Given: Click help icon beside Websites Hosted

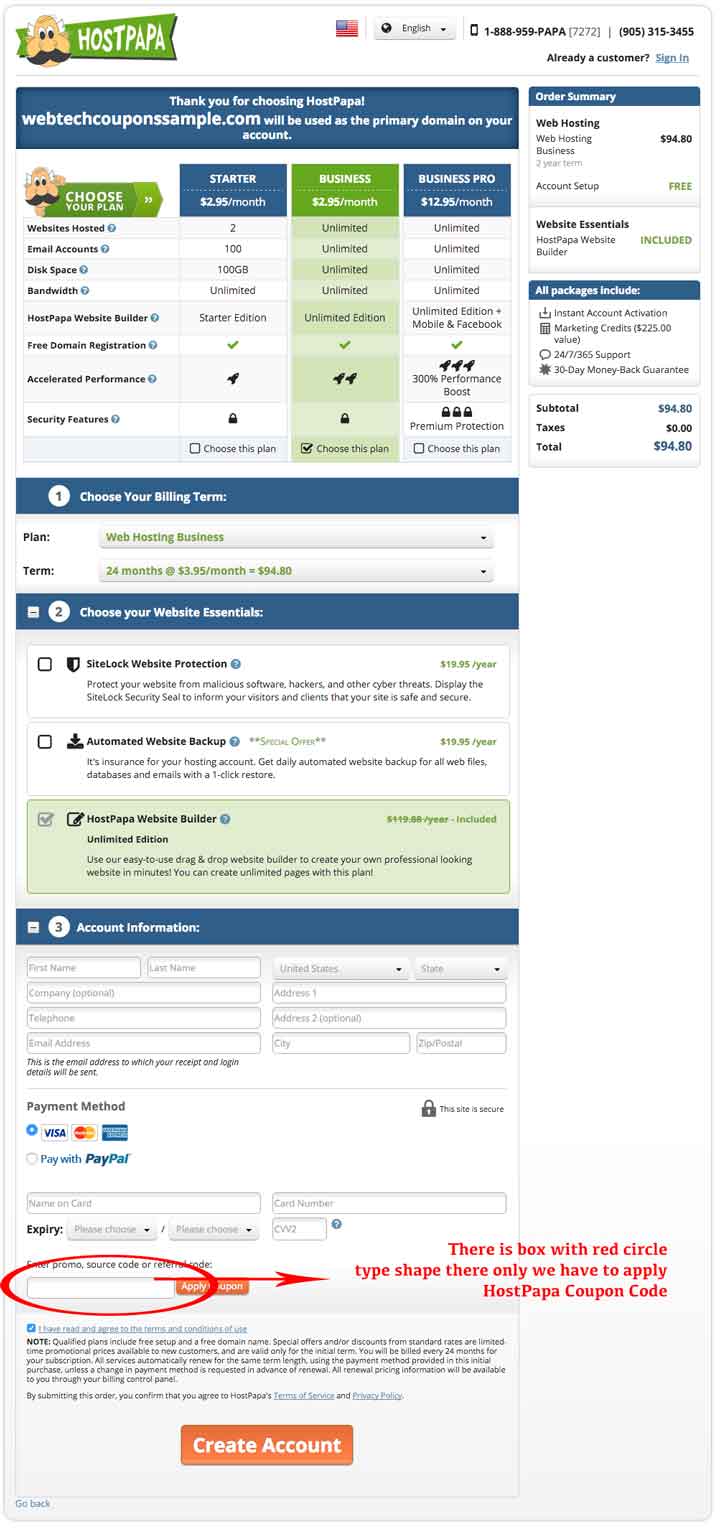Looking at the screenshot, I should coord(112,228).
